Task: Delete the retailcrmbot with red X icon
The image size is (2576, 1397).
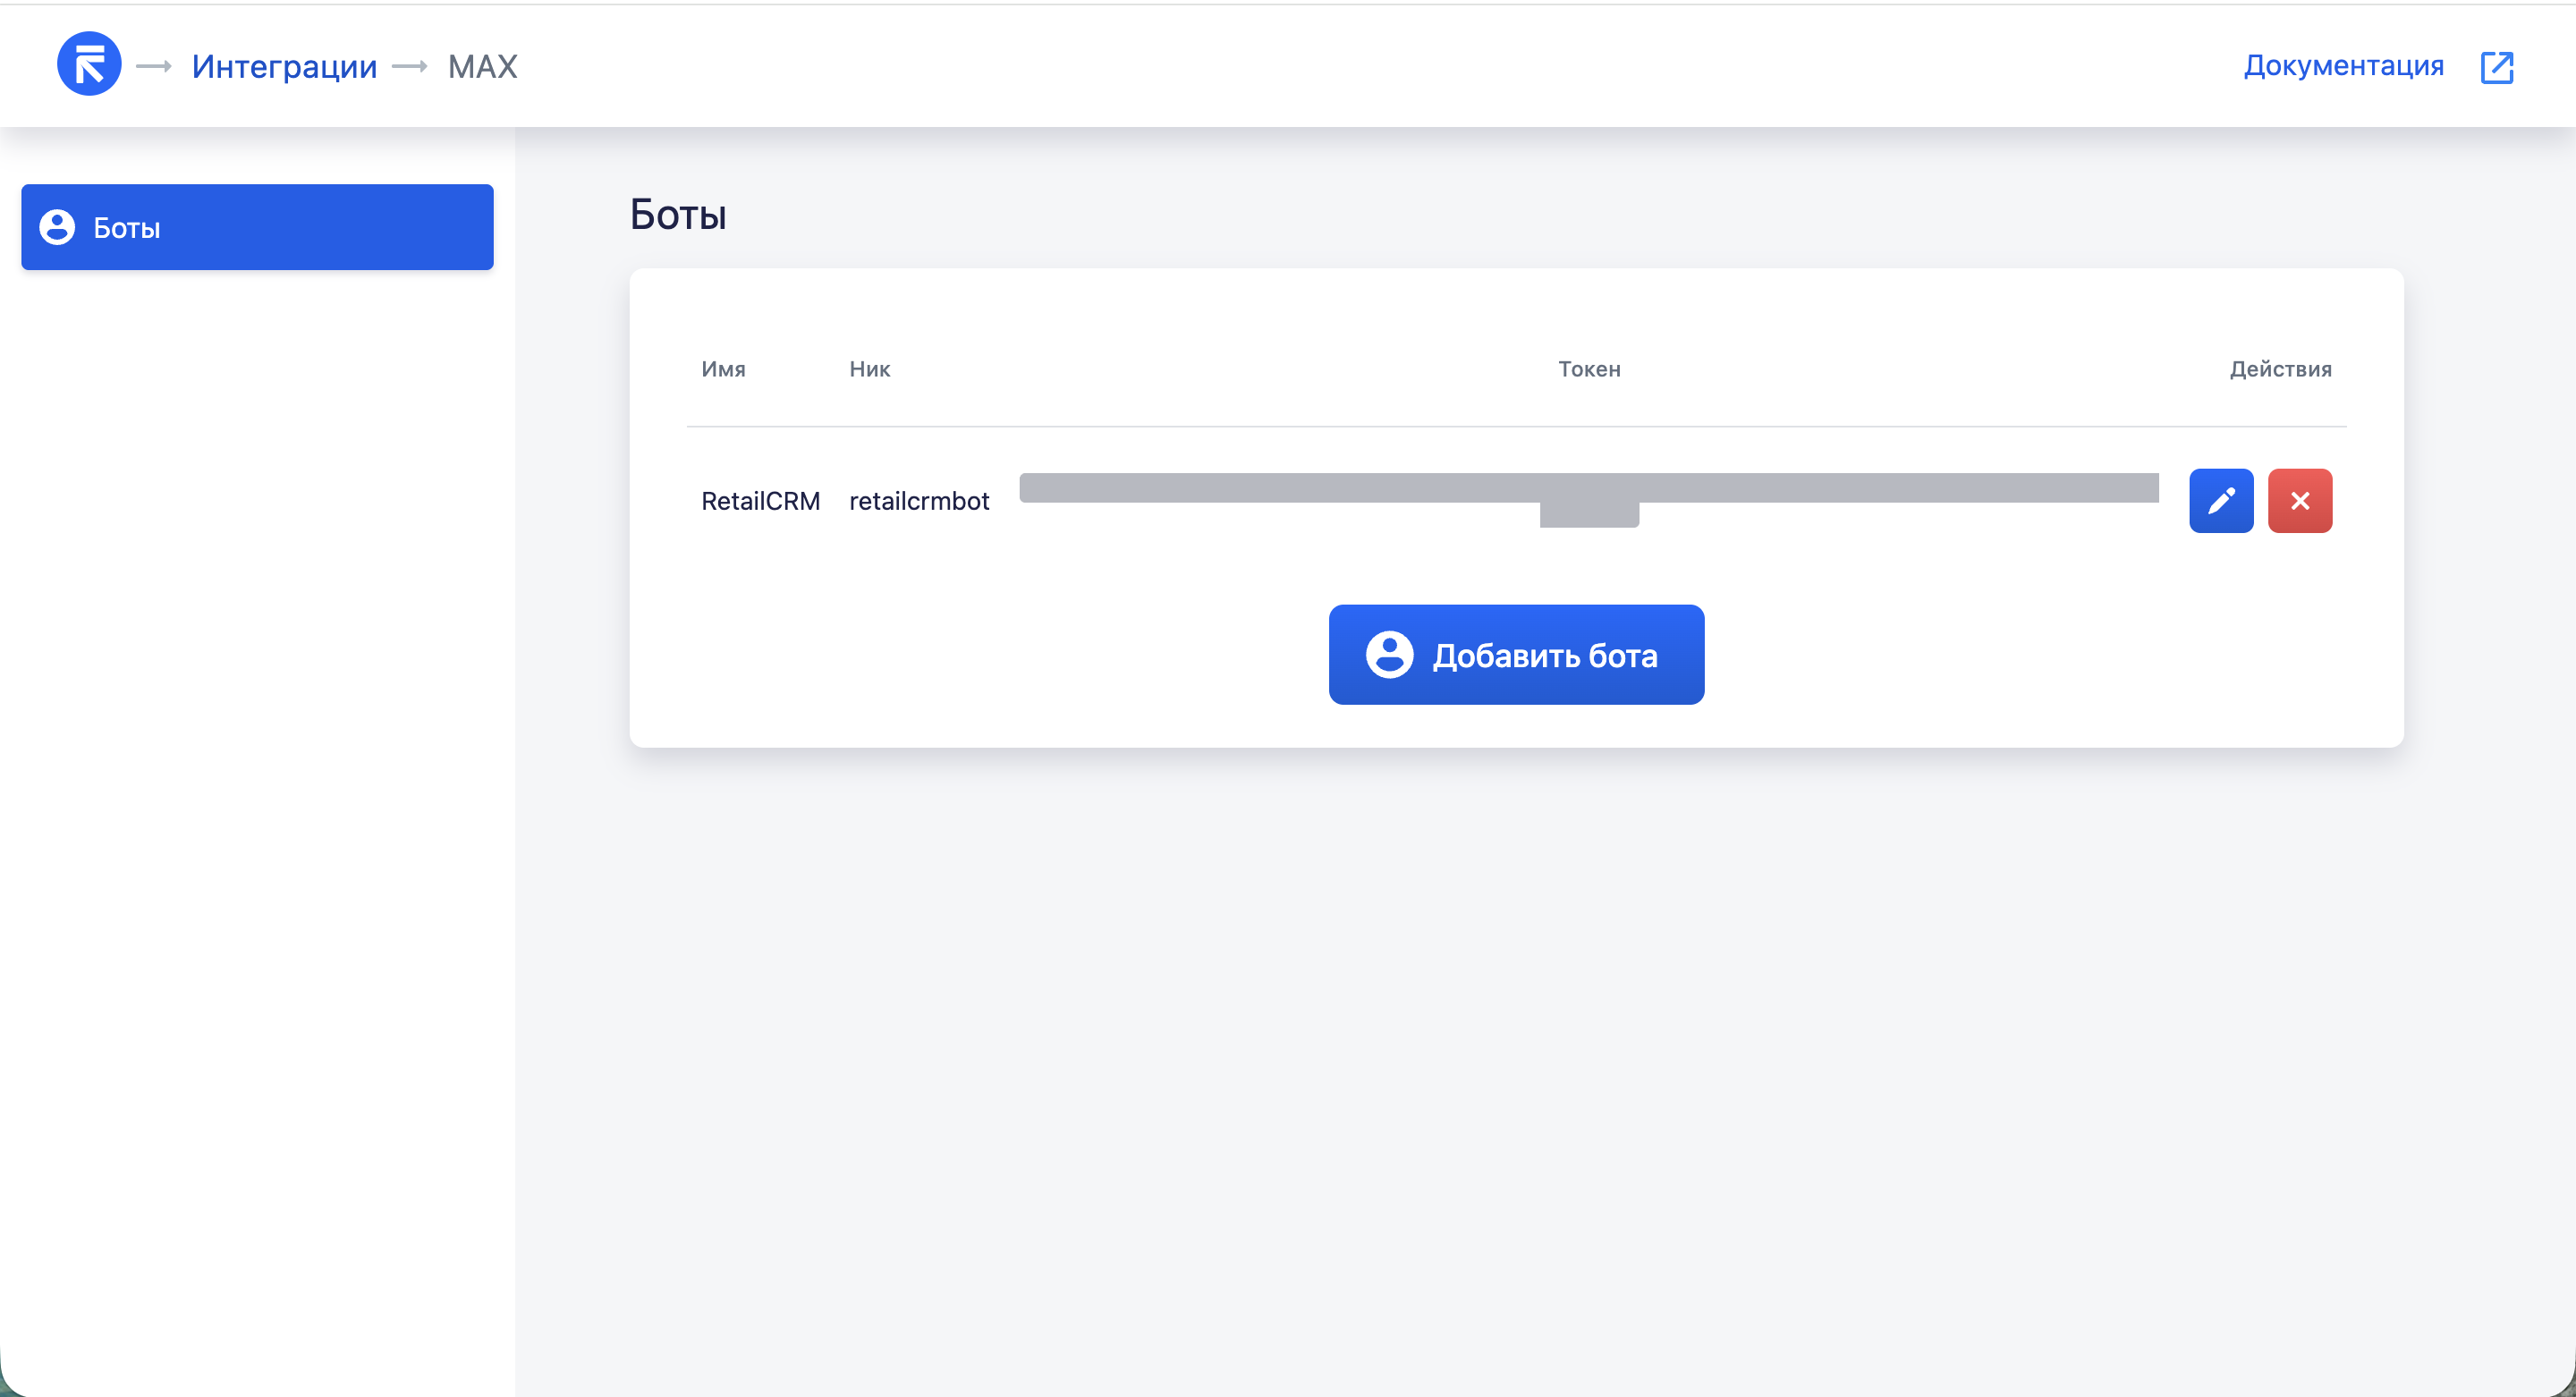Action: (x=2299, y=501)
